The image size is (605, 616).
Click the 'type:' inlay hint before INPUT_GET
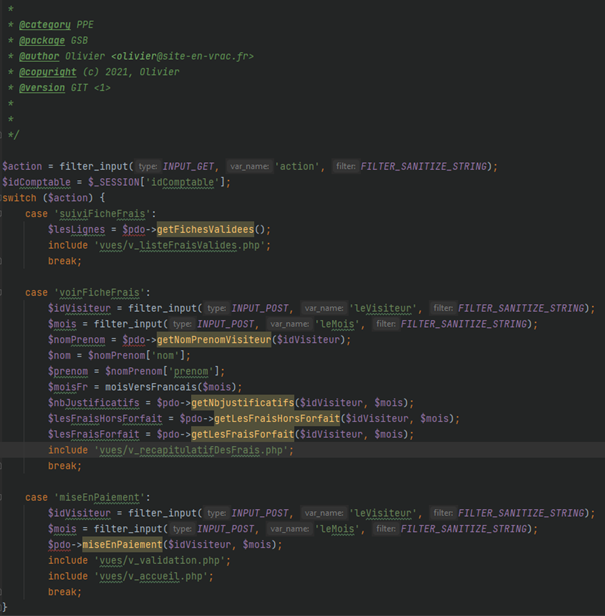click(x=147, y=166)
